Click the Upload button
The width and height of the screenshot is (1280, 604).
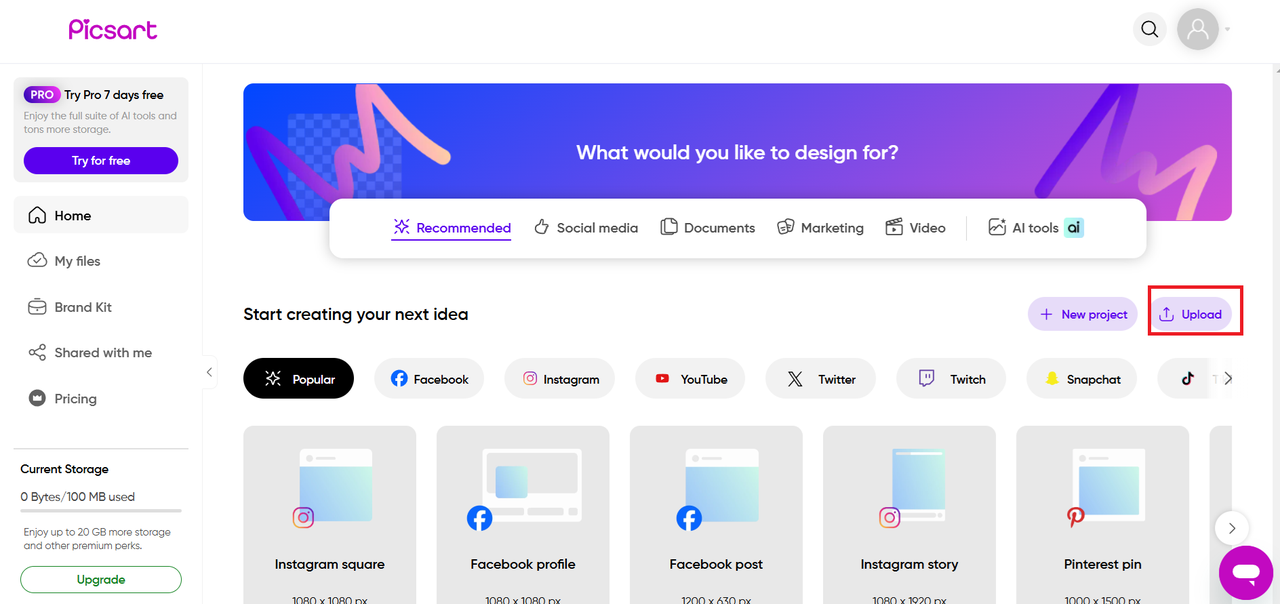[1190, 314]
